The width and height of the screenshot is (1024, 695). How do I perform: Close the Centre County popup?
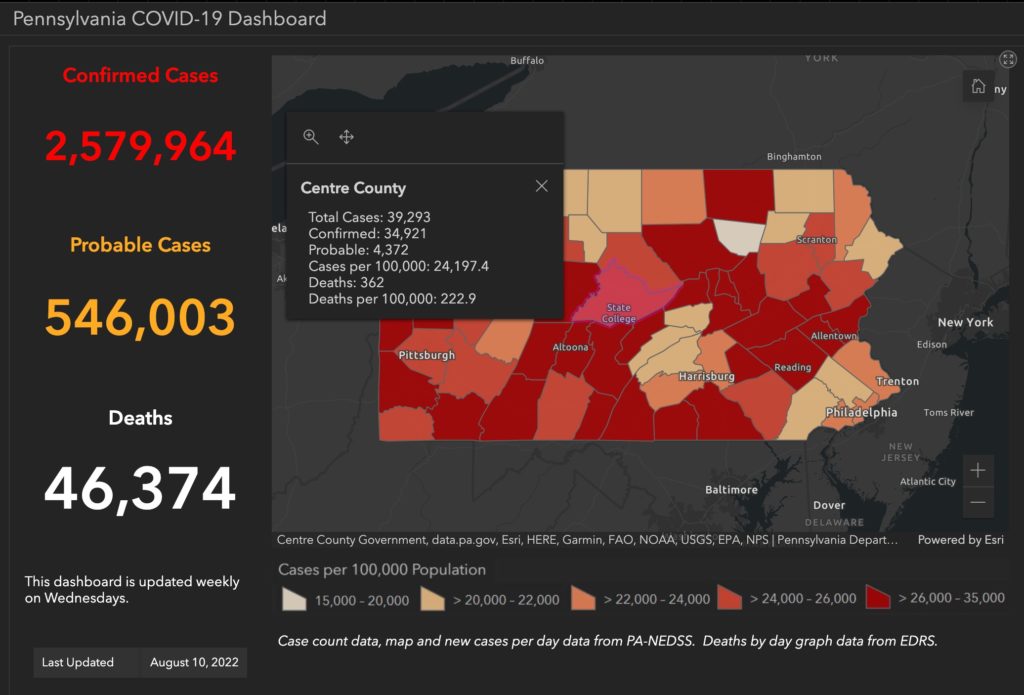[541, 186]
